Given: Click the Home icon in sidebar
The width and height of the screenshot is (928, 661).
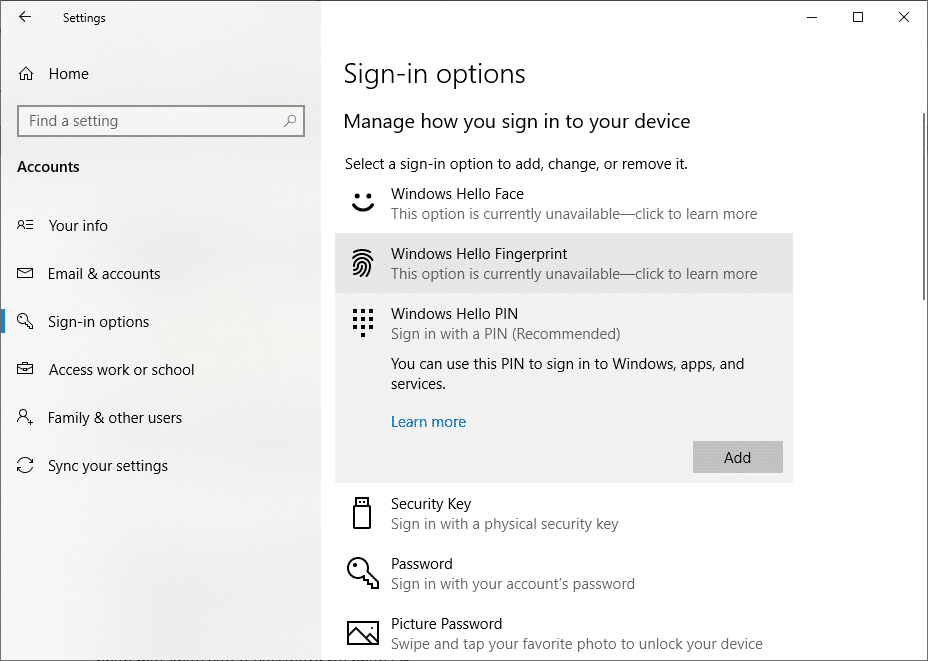Looking at the screenshot, I should 26,74.
